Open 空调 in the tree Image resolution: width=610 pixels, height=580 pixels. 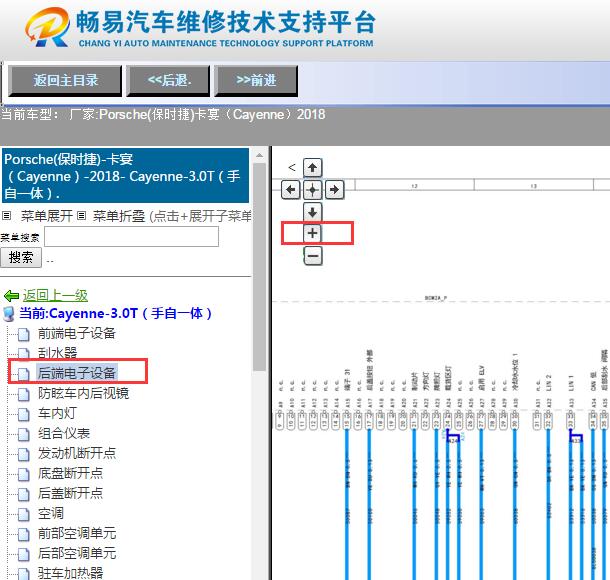click(51, 513)
